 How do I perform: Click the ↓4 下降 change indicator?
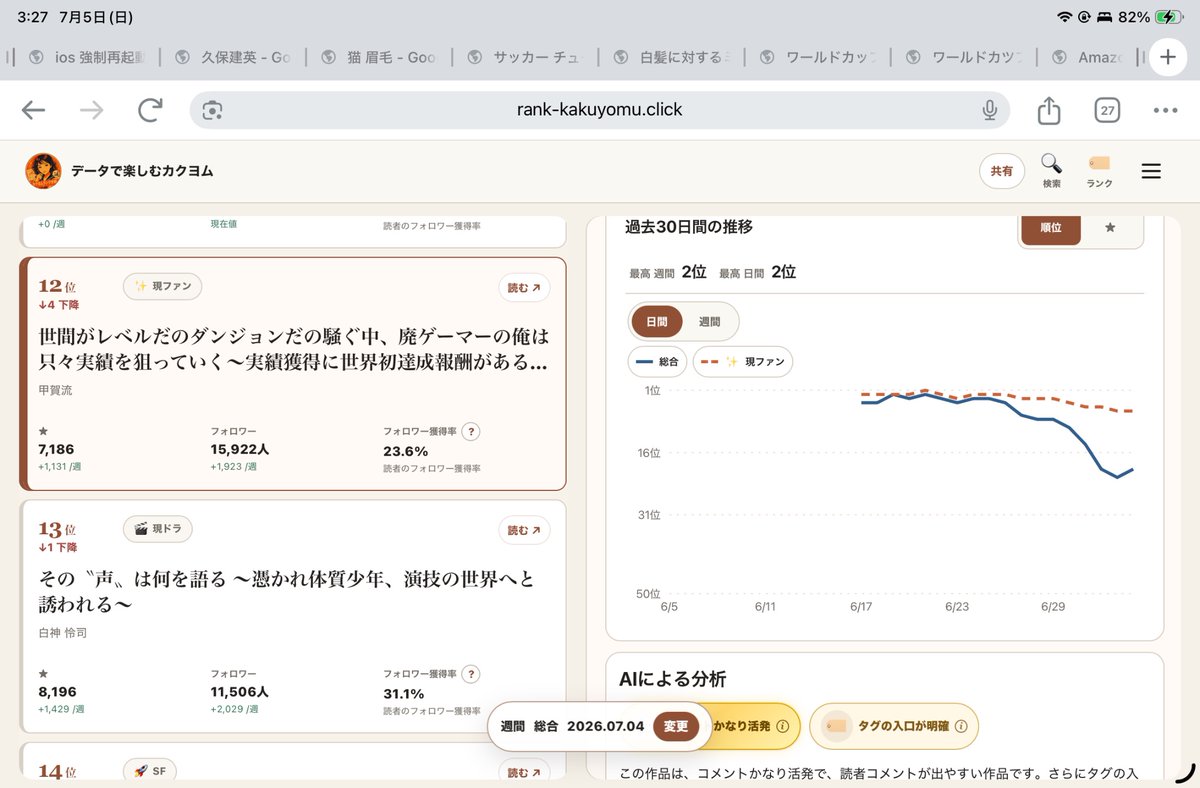58,305
